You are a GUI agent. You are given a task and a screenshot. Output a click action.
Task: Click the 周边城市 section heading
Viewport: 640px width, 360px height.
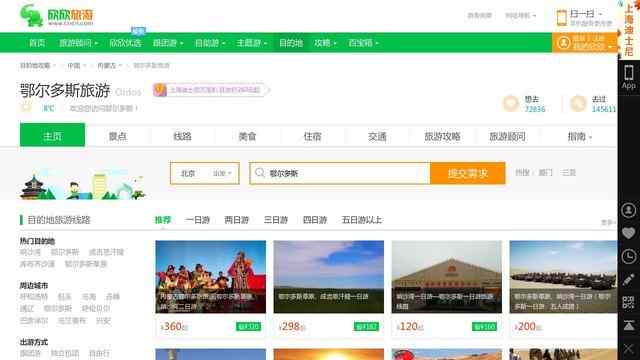point(34,285)
